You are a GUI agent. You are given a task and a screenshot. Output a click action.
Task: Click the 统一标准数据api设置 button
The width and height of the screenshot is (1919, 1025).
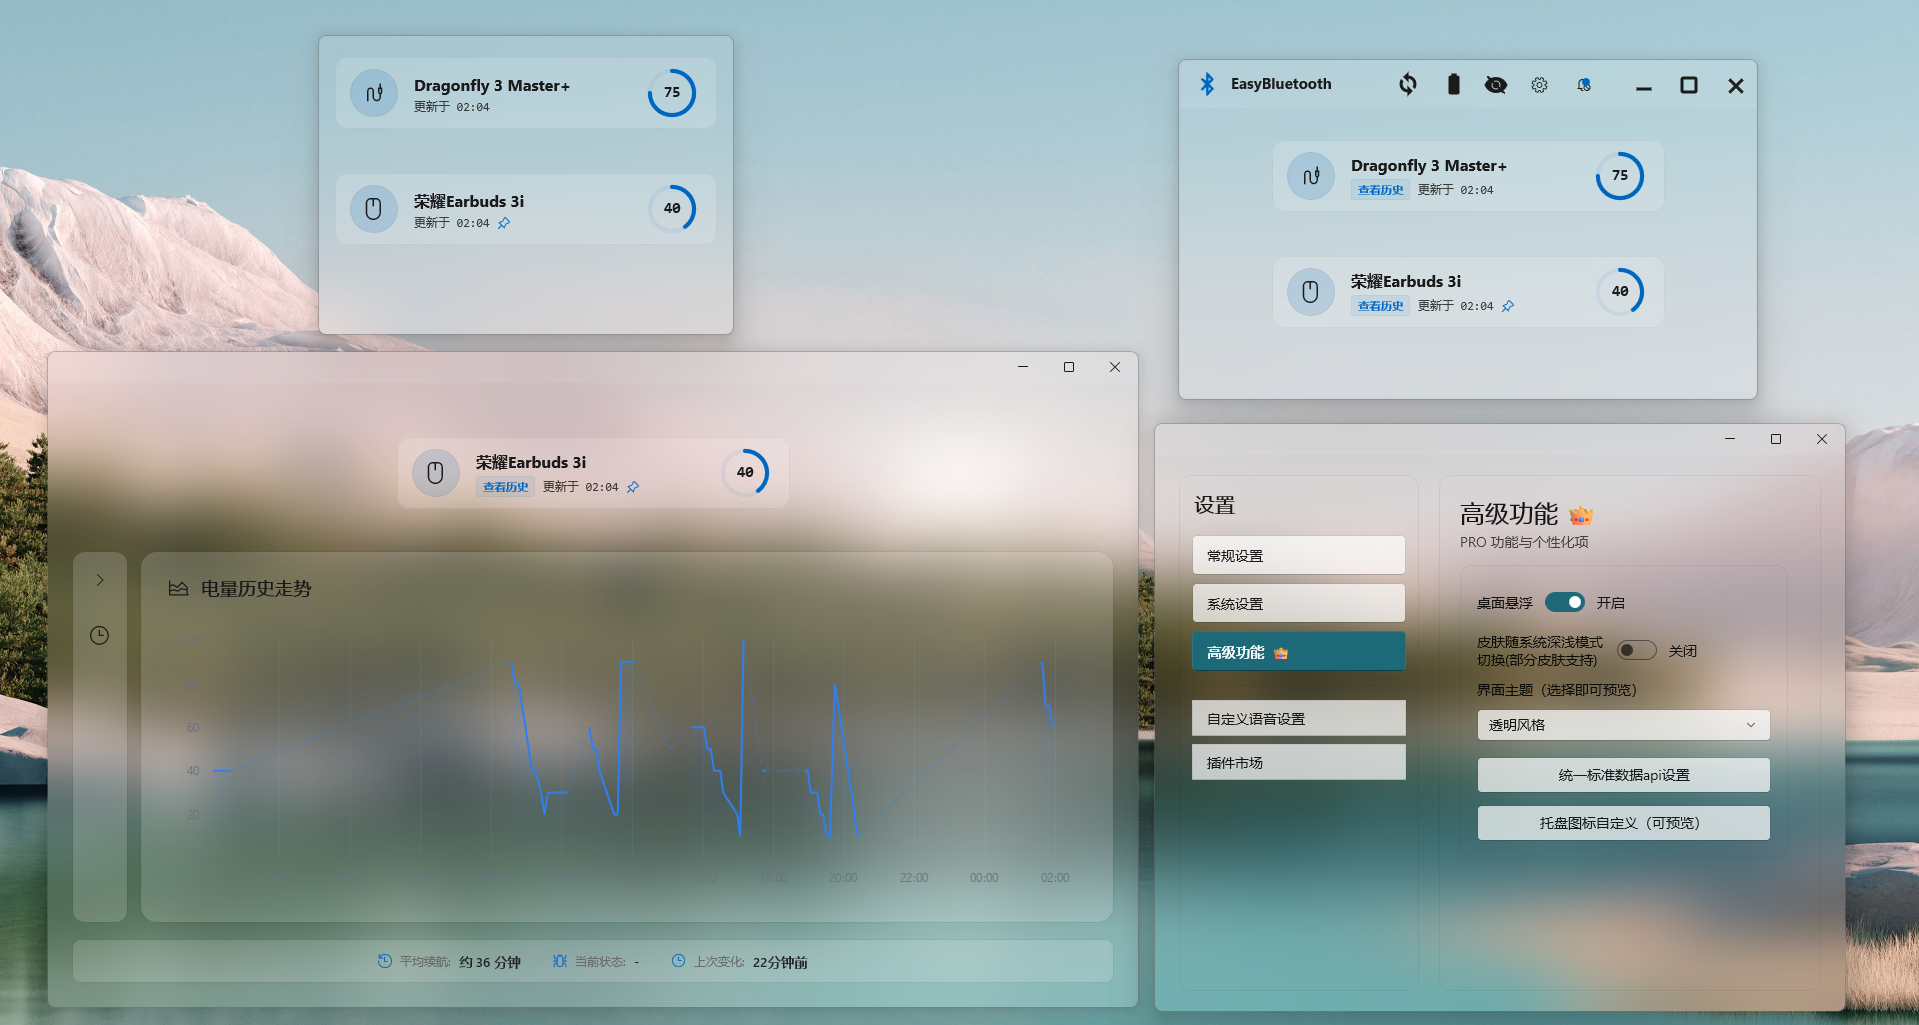coord(1623,775)
